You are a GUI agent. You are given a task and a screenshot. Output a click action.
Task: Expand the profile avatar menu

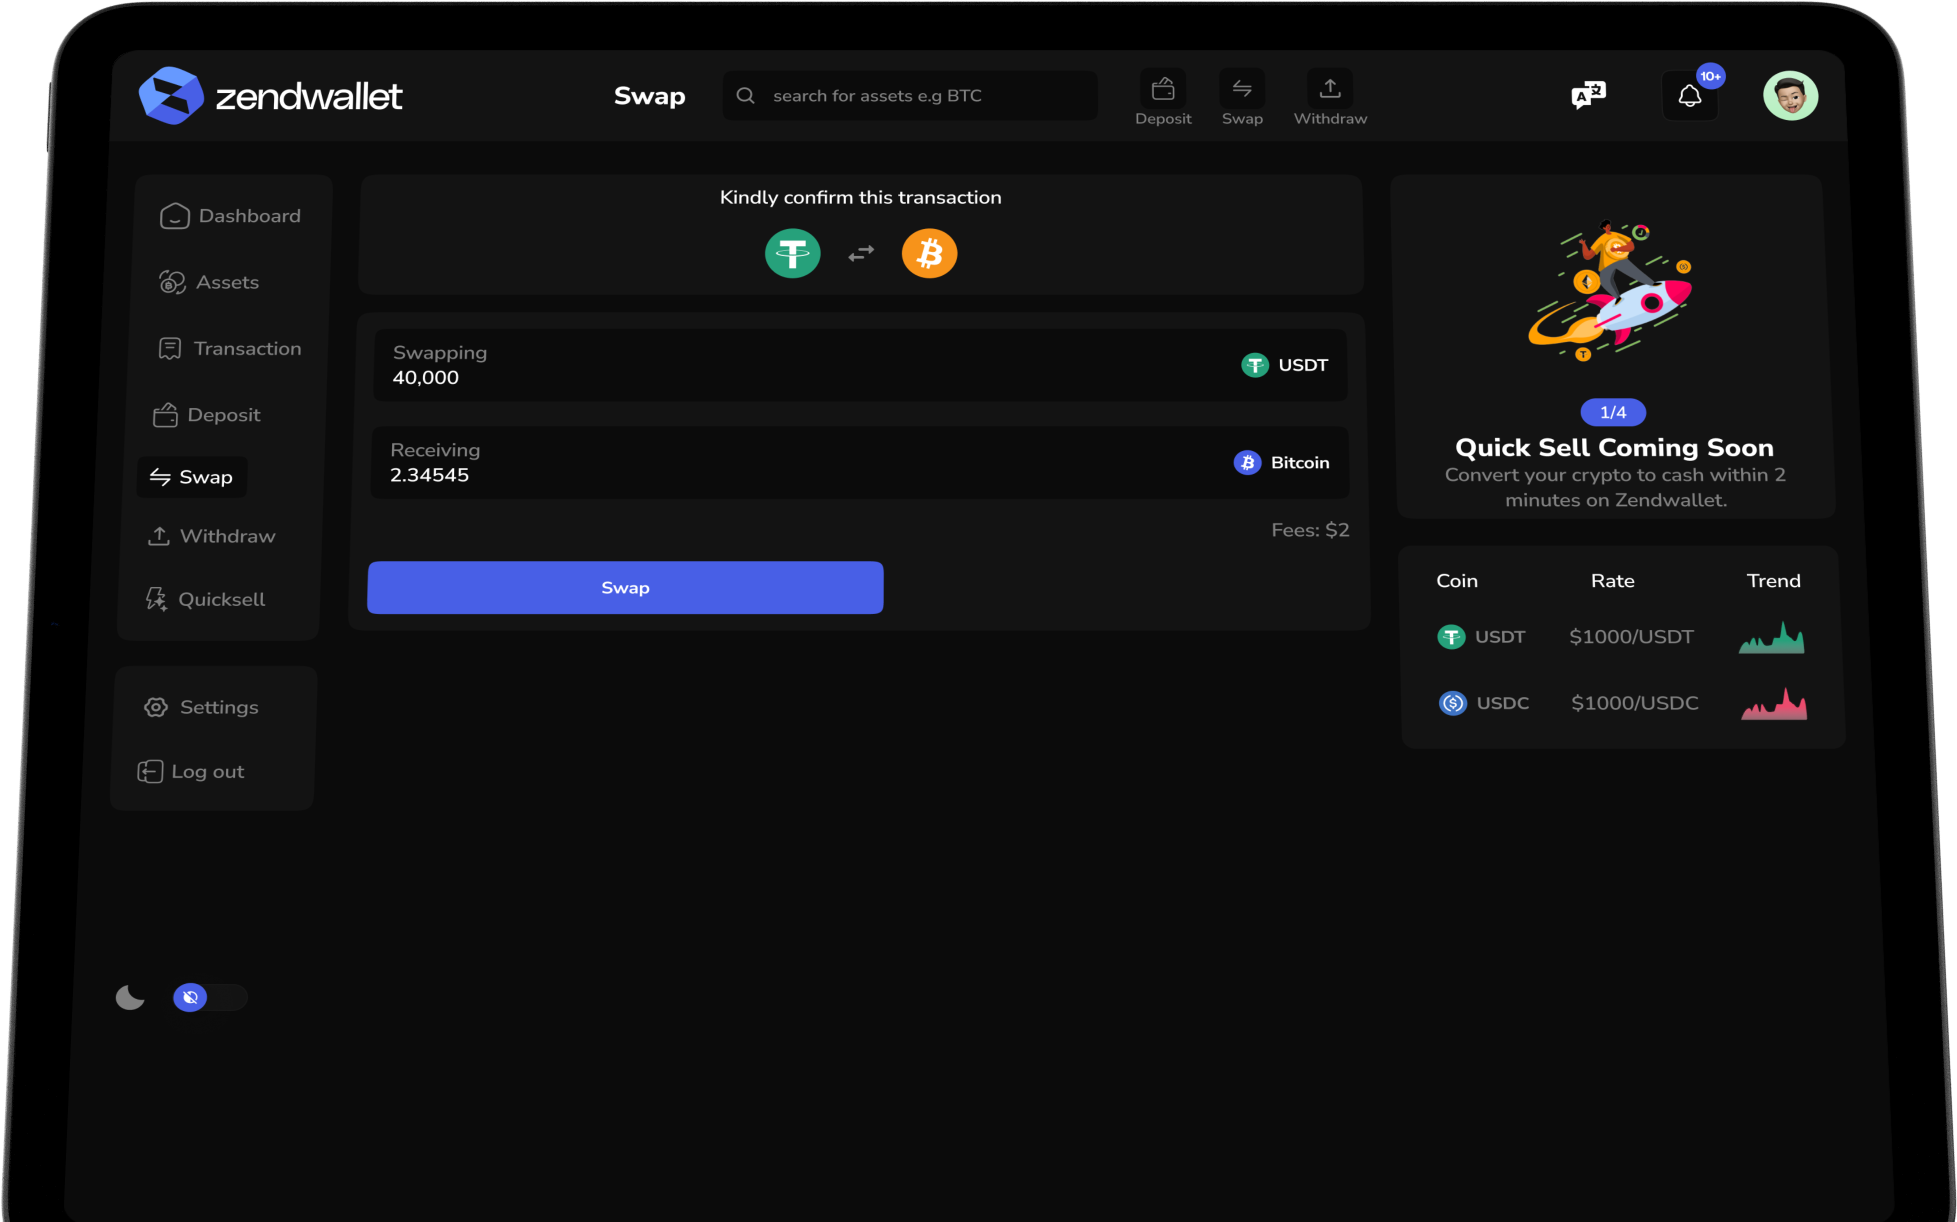(1791, 95)
